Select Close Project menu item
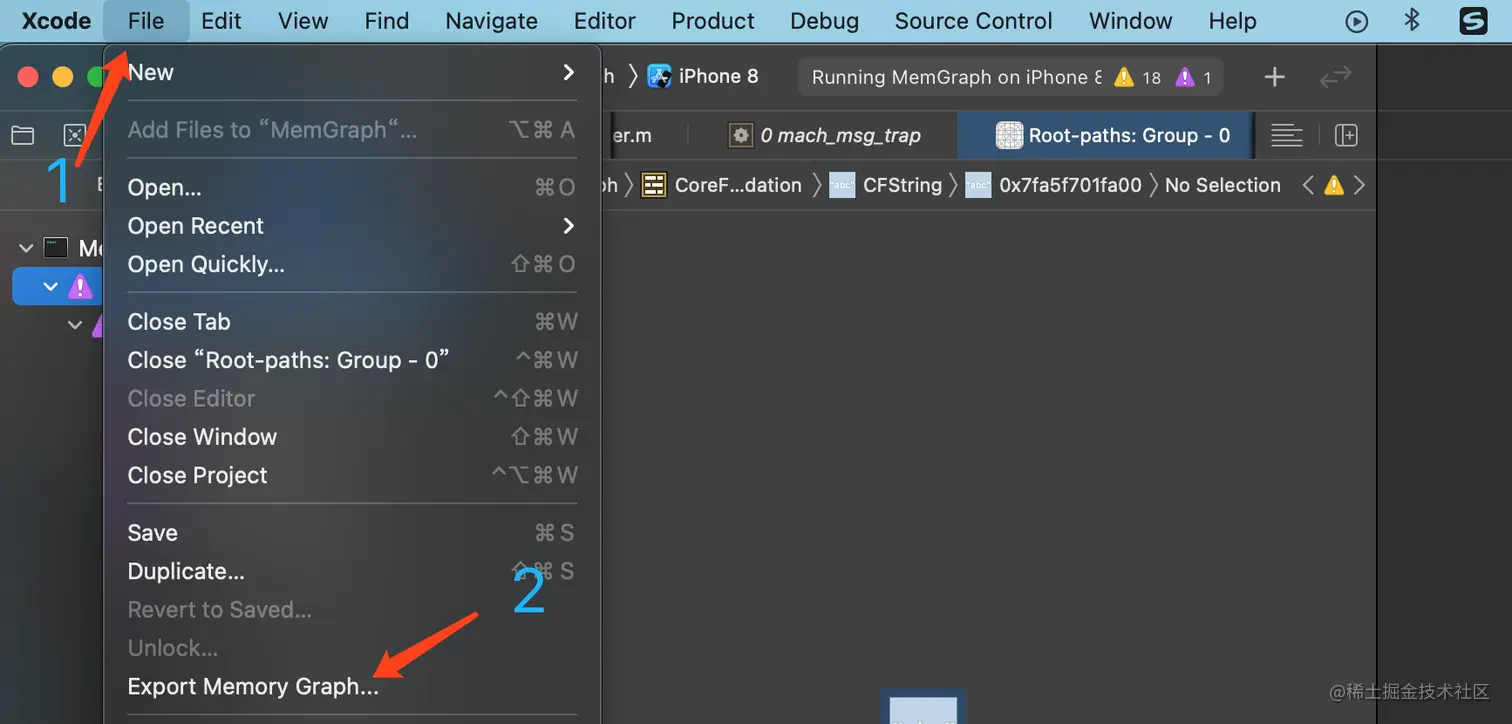The image size is (1512, 724). coord(351,475)
